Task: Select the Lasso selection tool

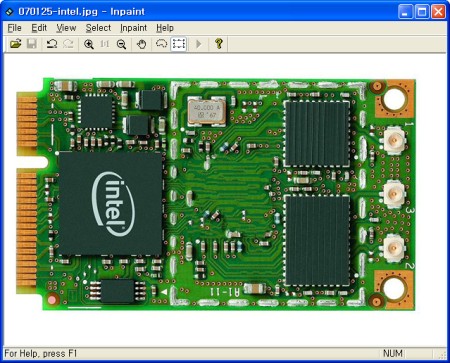Action: click(x=162, y=44)
